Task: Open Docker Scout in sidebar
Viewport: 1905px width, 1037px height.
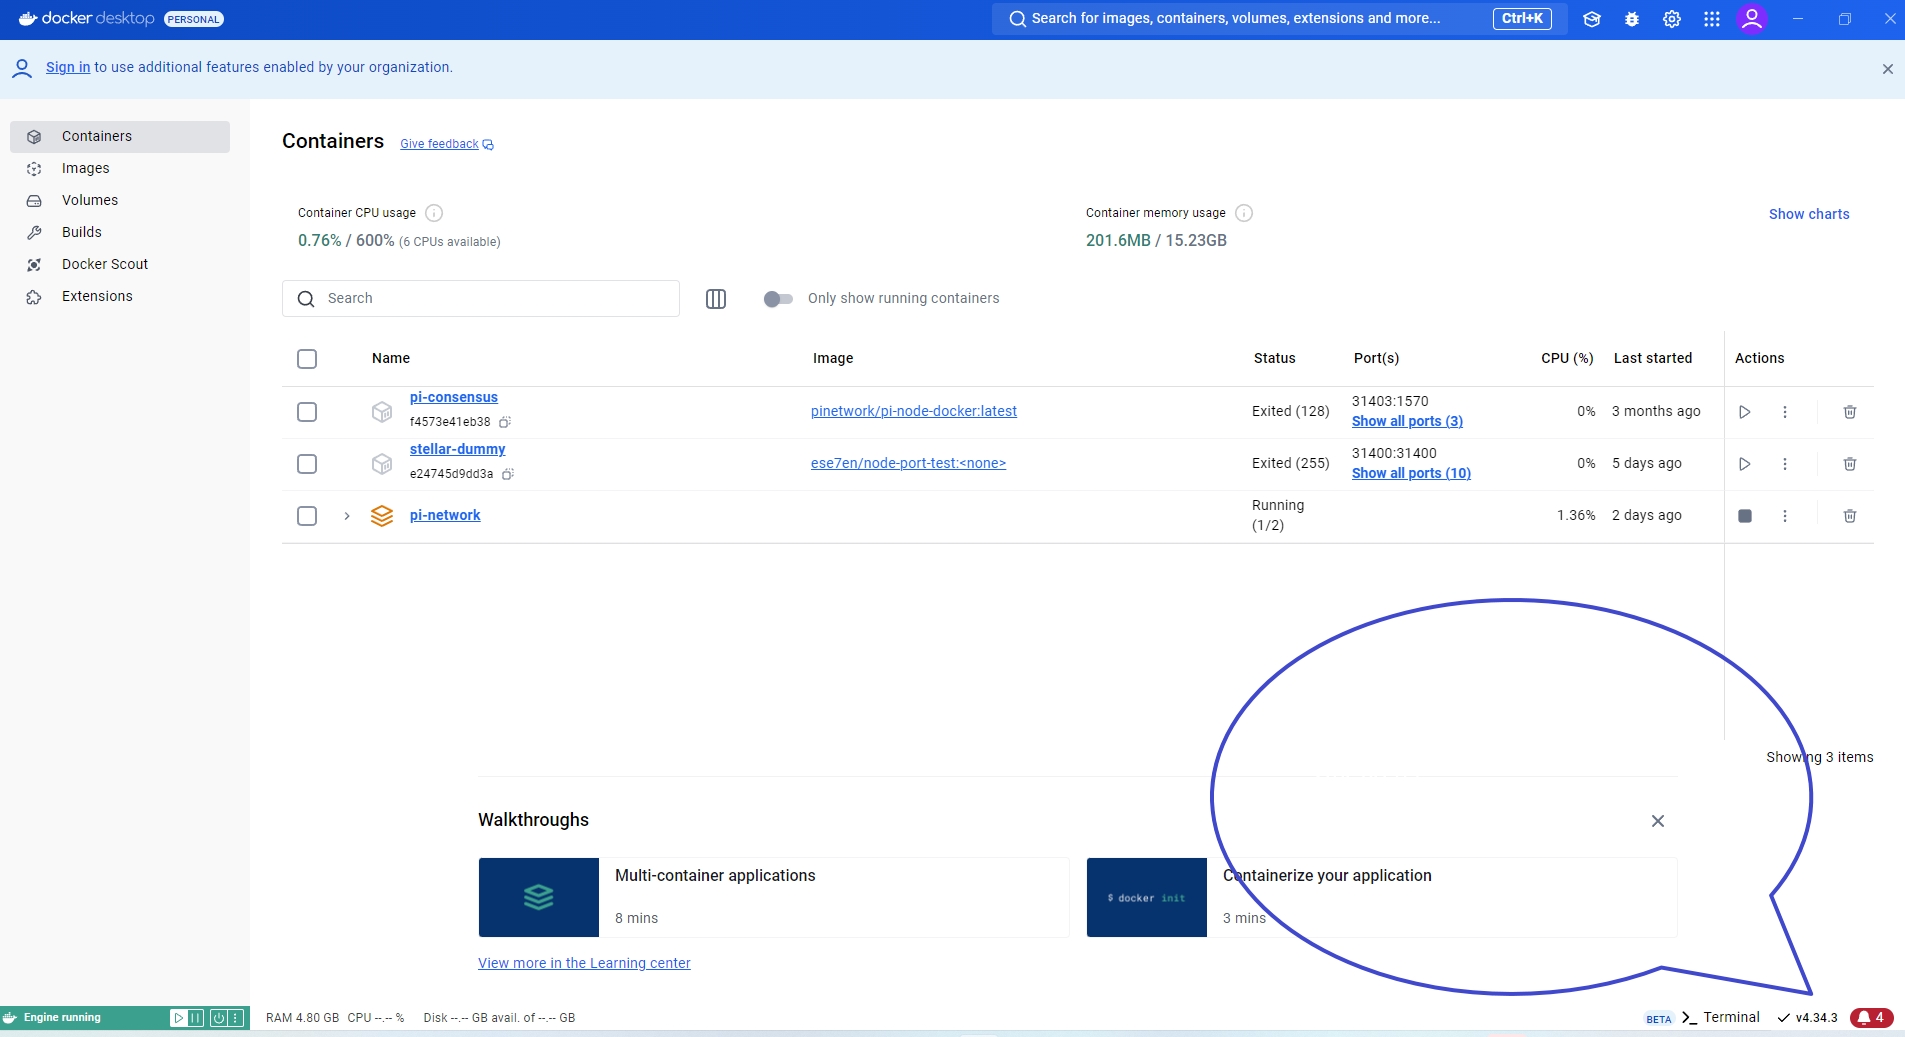Action: coord(120,265)
